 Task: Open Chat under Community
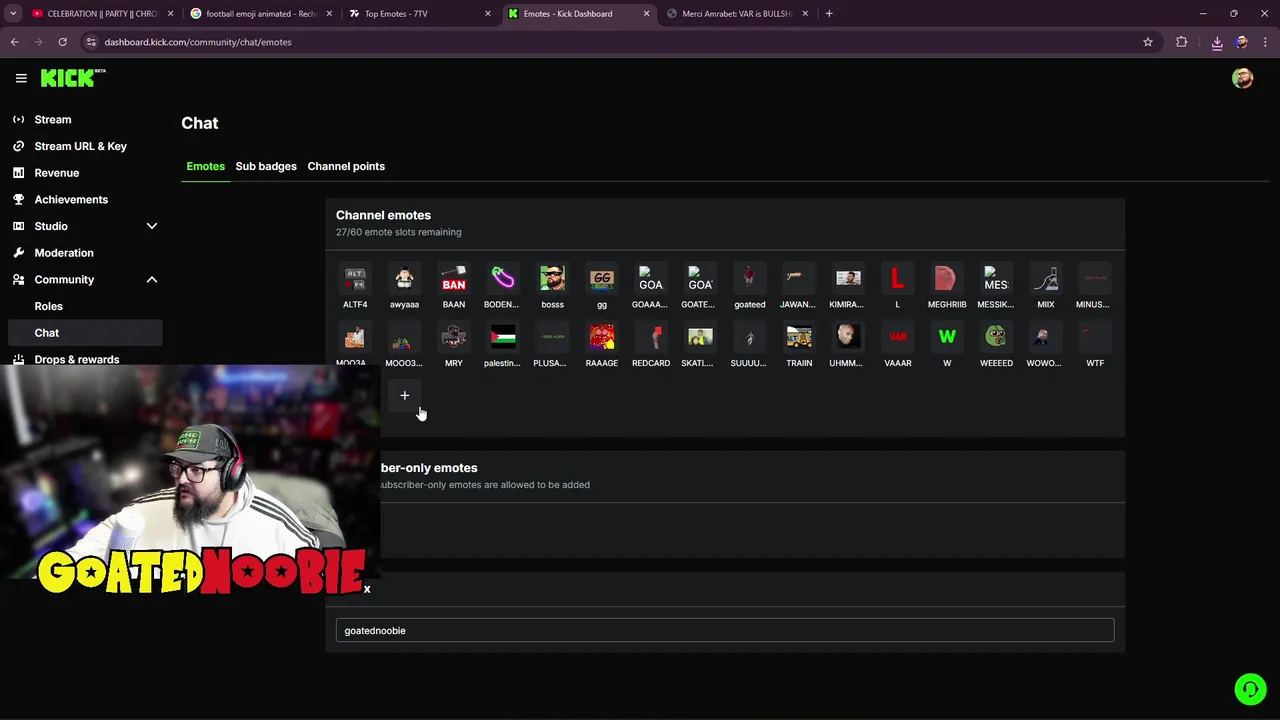point(84,333)
